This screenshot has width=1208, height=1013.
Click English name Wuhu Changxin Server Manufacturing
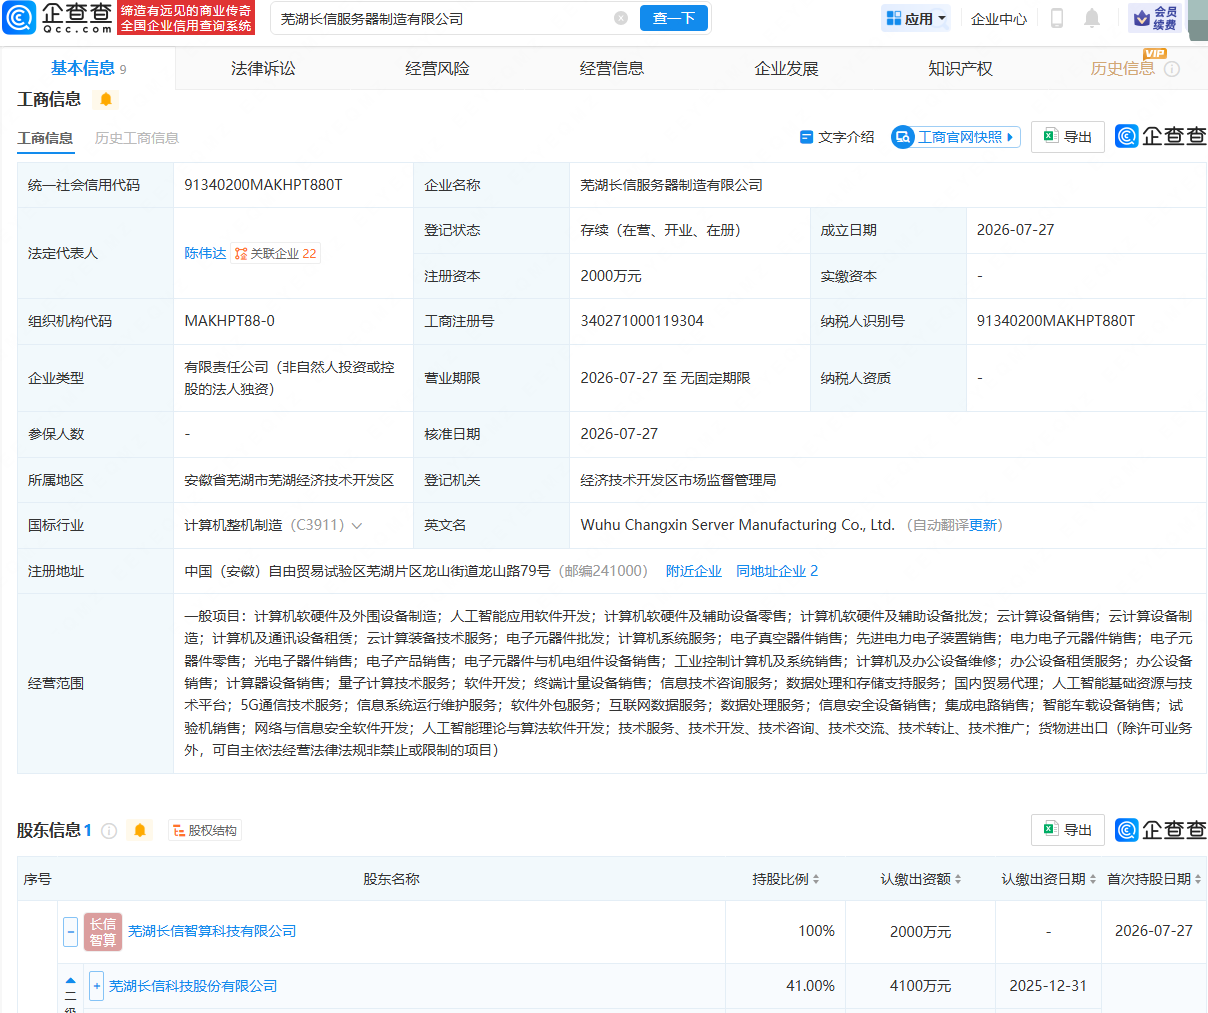(x=737, y=525)
